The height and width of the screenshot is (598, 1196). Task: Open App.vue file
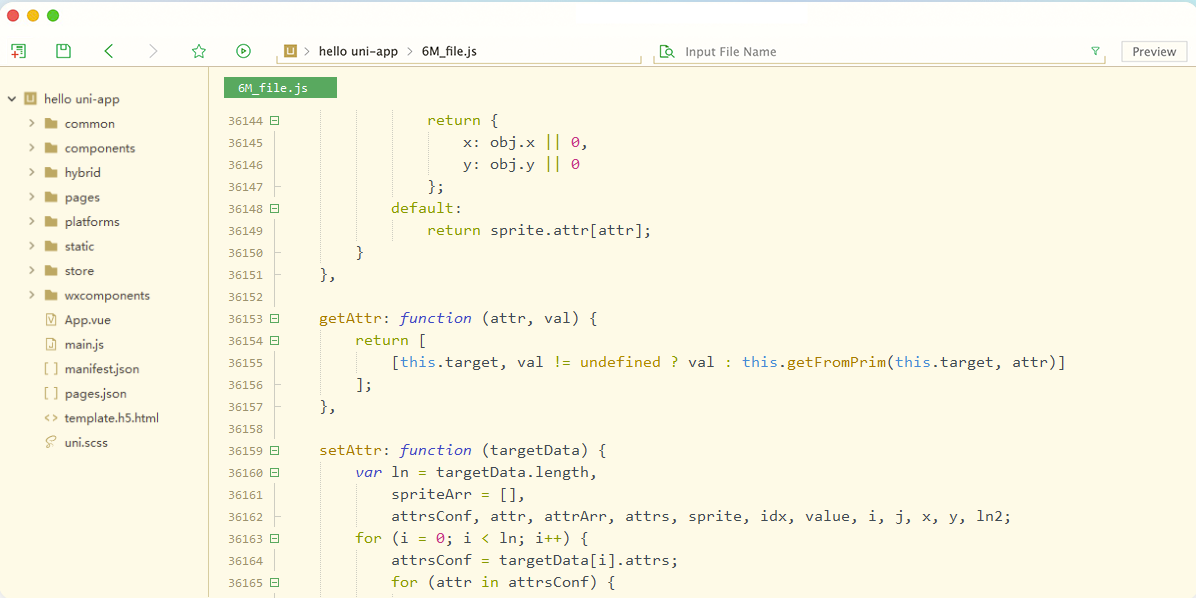[88, 320]
